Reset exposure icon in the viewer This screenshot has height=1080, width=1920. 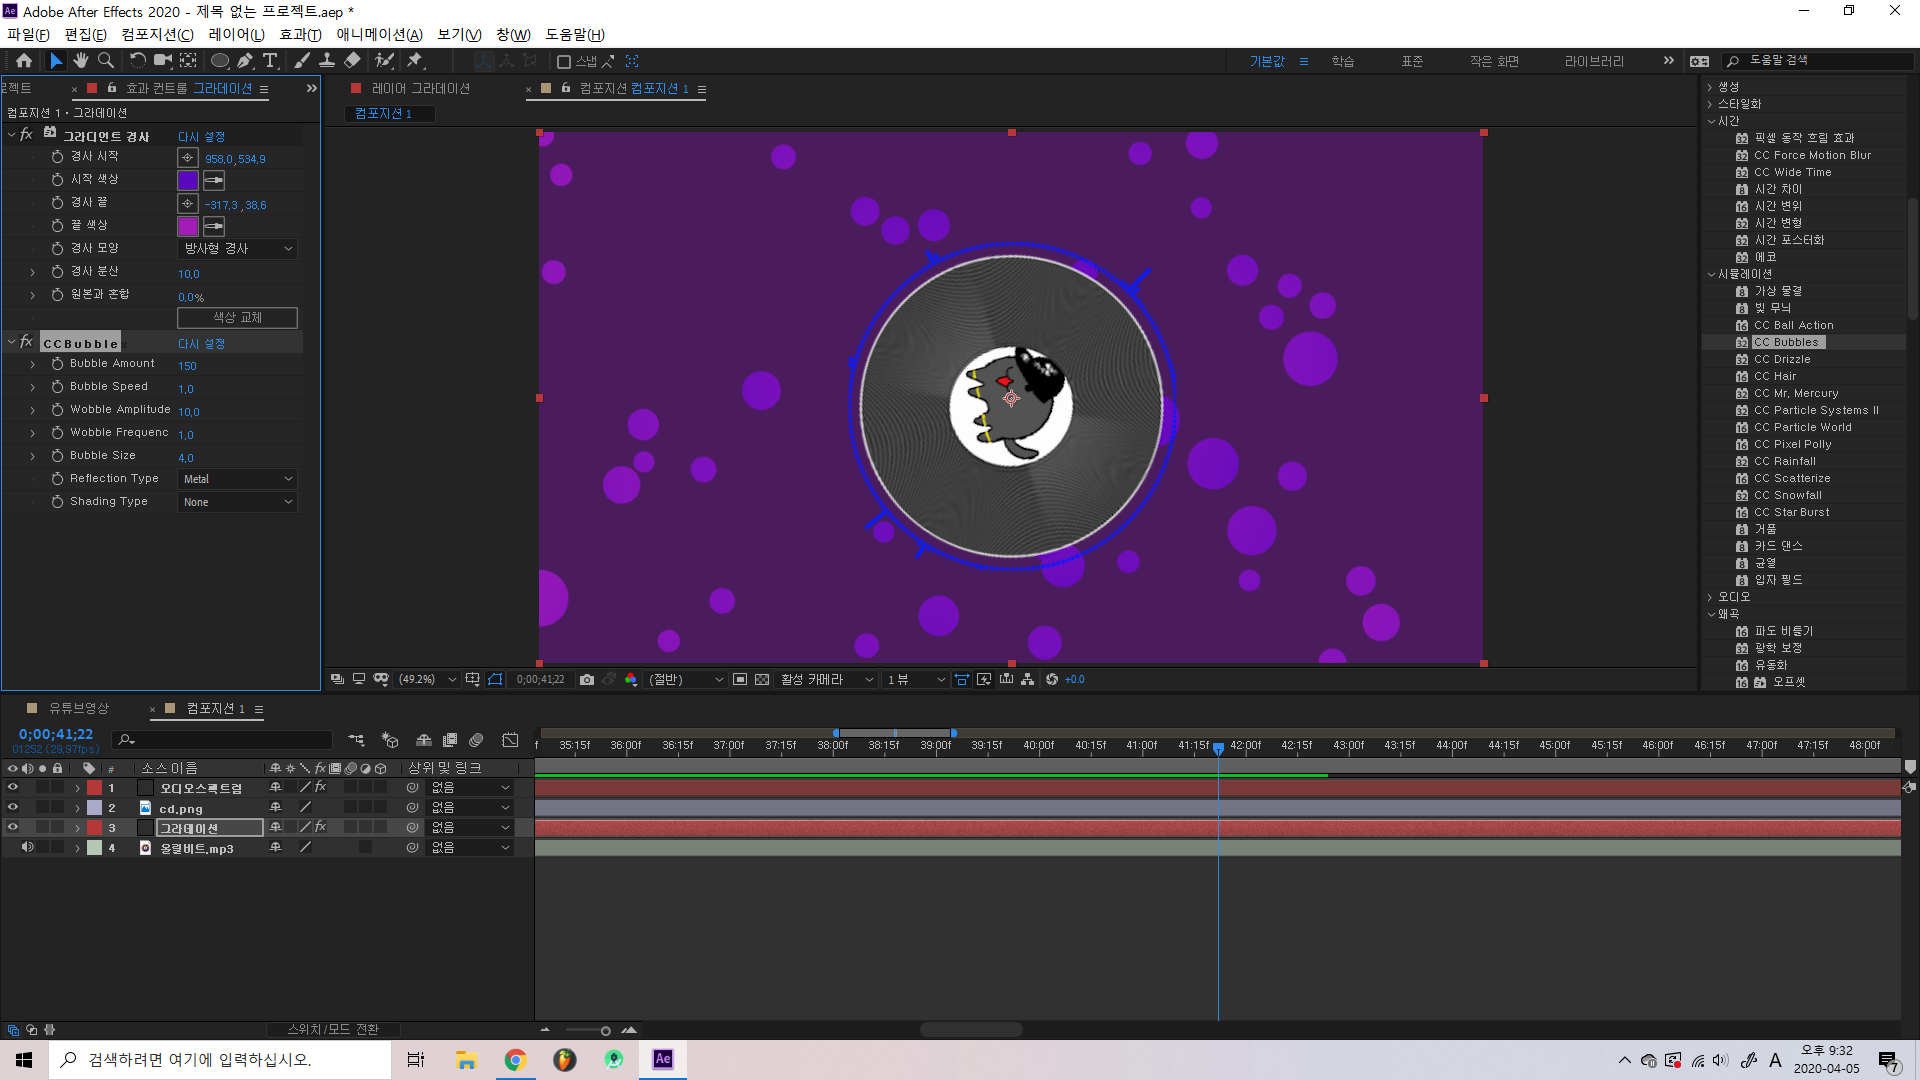(1052, 680)
